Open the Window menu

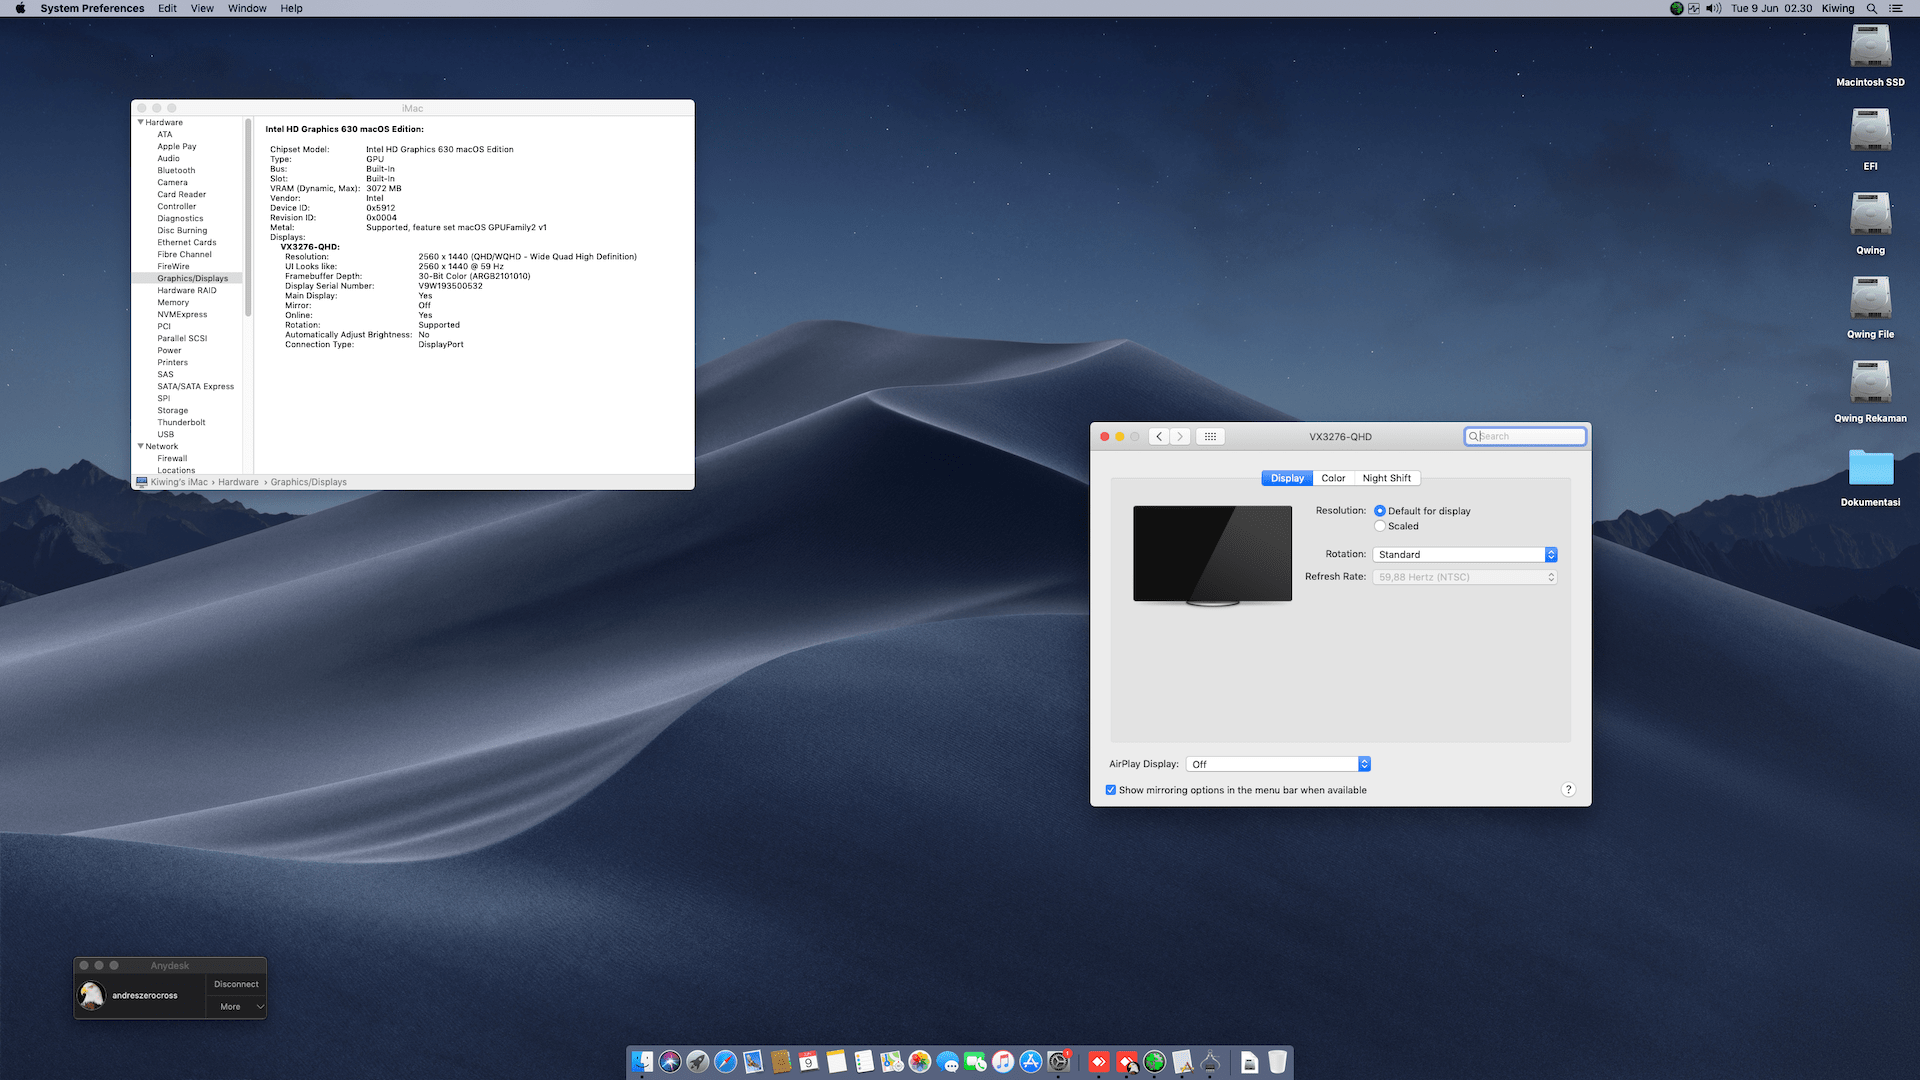(x=247, y=8)
